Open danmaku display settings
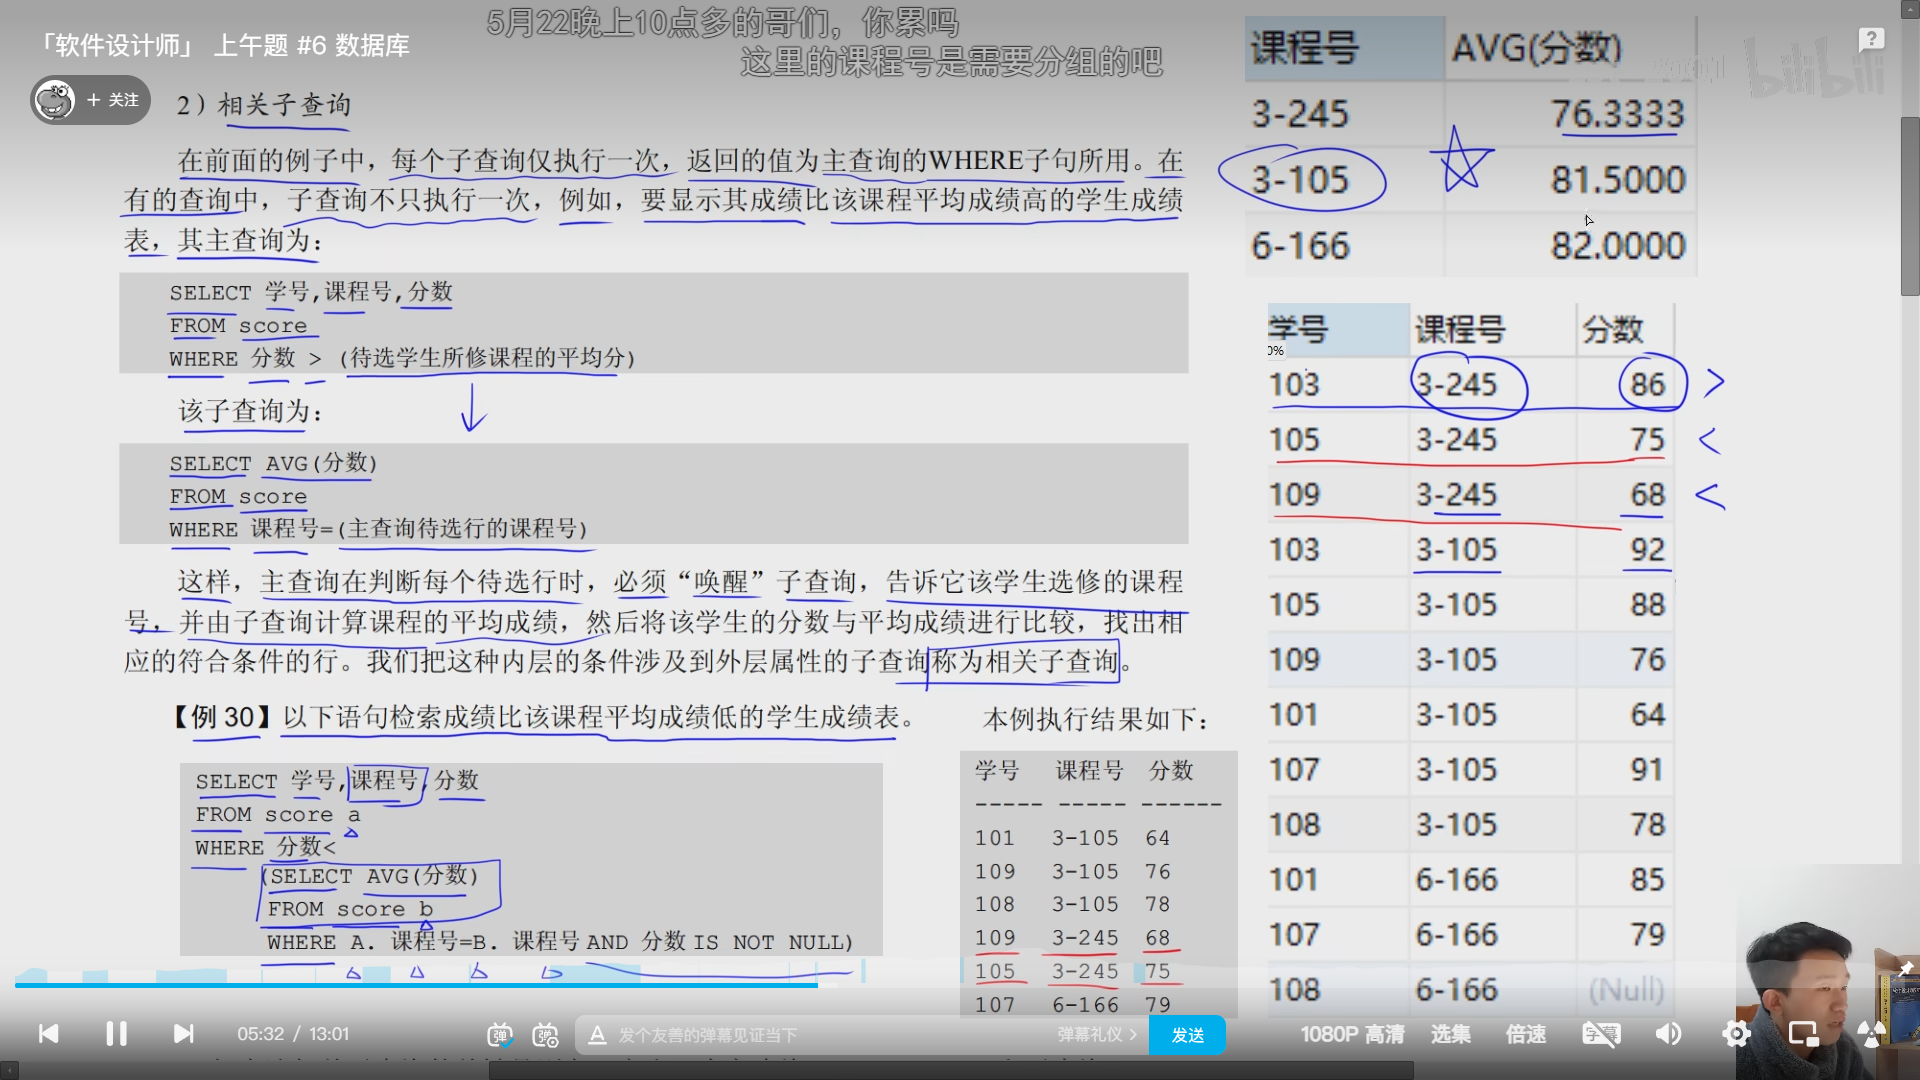Viewport: 1920px width, 1080px height. [545, 1035]
